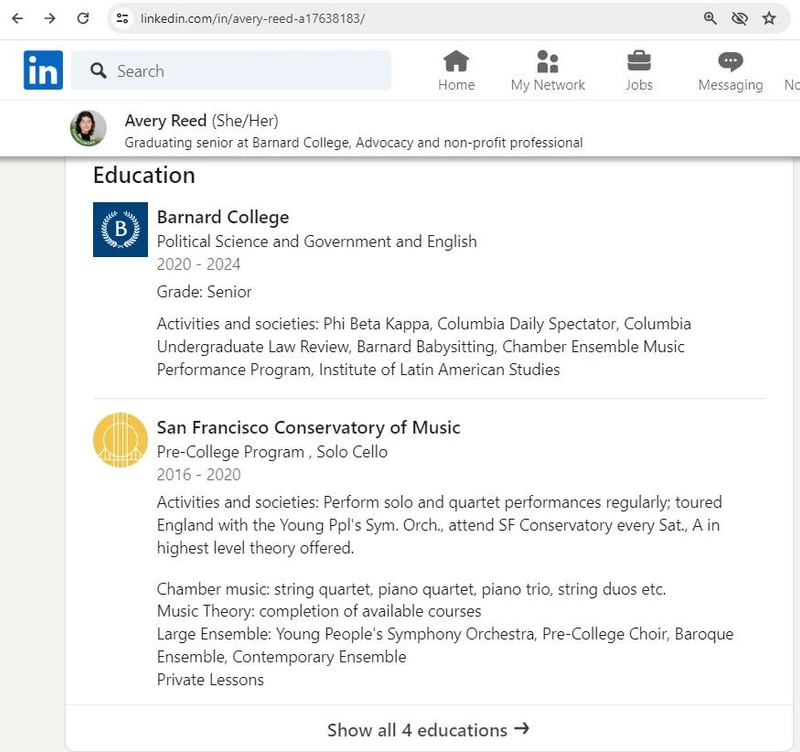Open the Jobs section
The width and height of the screenshot is (800, 752).
[638, 62]
